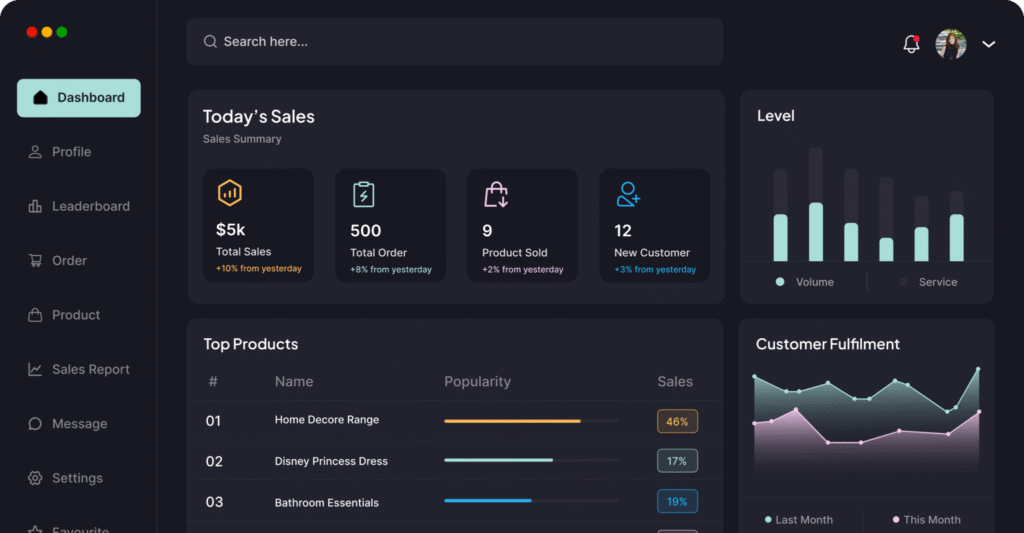Toggle Last Month series in Customer Fulfilment
This screenshot has height=533, width=1024.
point(798,519)
